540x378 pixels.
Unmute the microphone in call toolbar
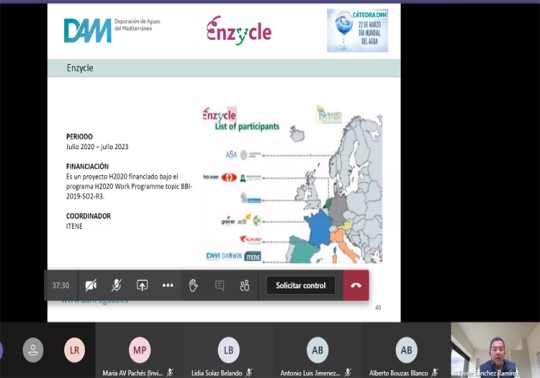coord(116,285)
